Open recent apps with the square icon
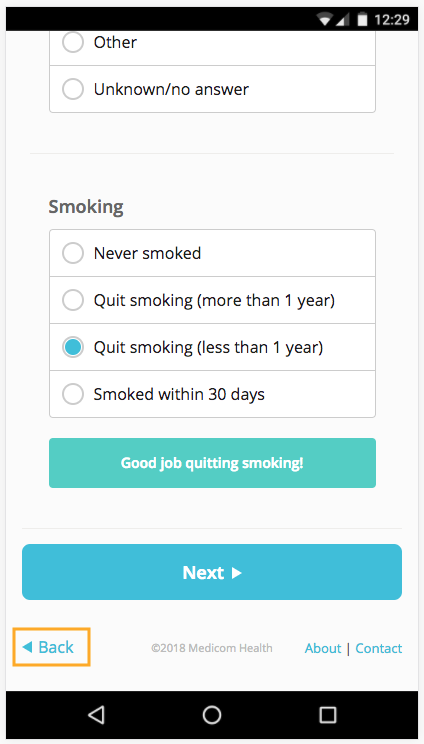This screenshot has height=744, width=424. [327, 715]
